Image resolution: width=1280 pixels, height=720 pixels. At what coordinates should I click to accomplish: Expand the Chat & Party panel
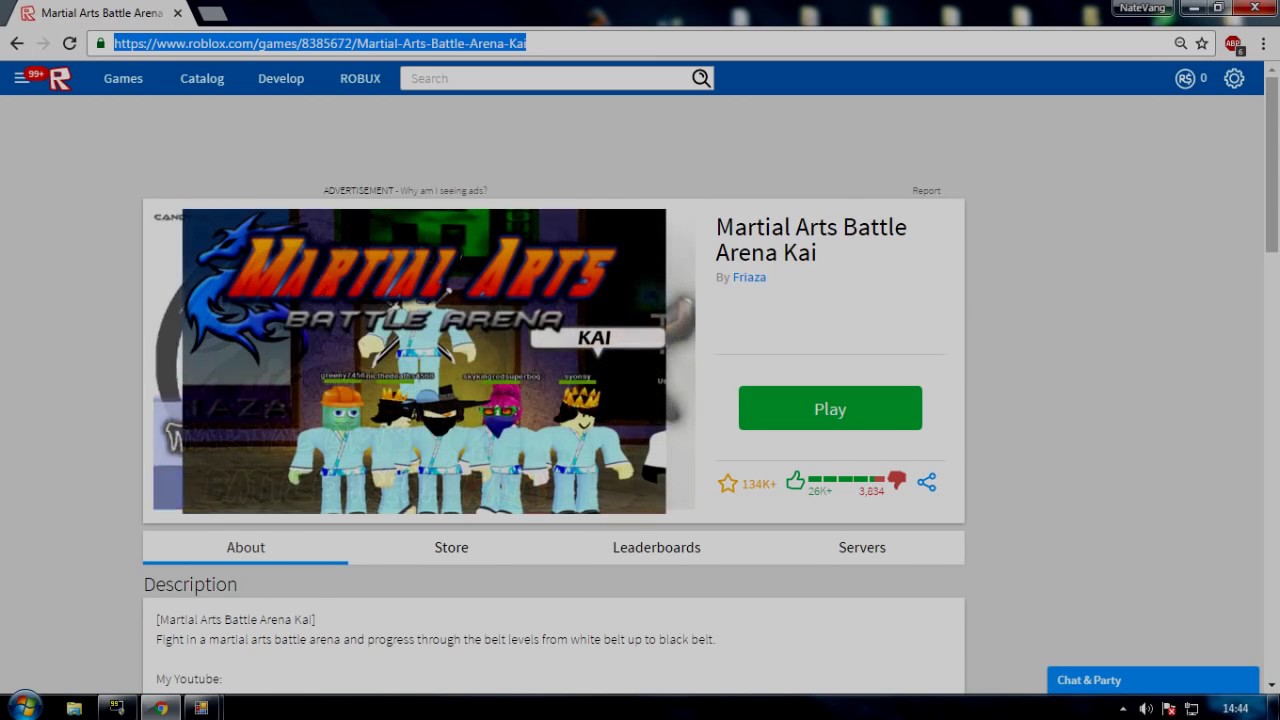click(x=1153, y=680)
